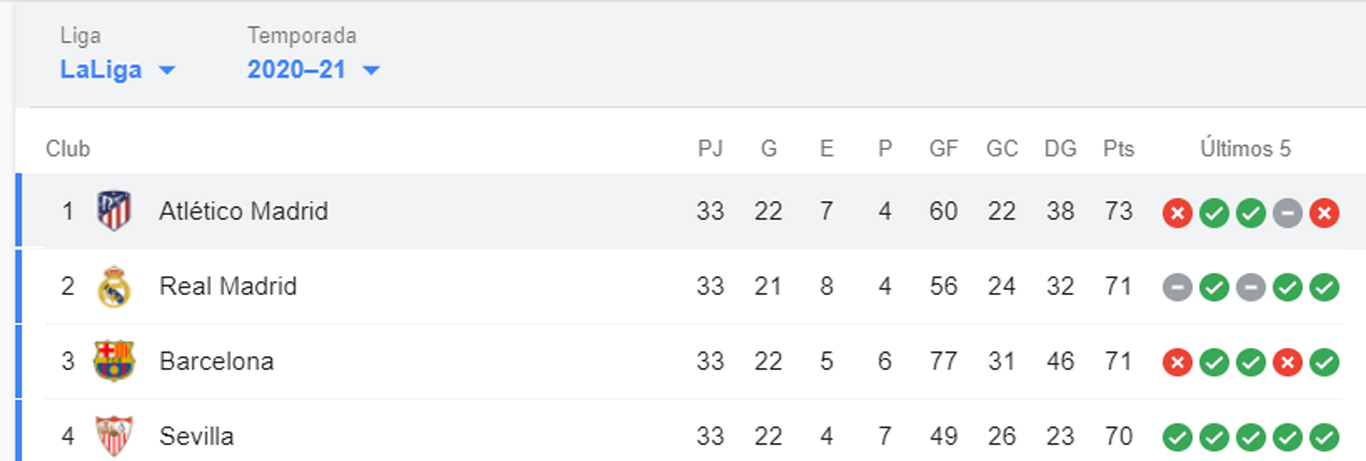Screen dimensions: 1366x461
Task: Click the Club column header
Action: coord(68,149)
